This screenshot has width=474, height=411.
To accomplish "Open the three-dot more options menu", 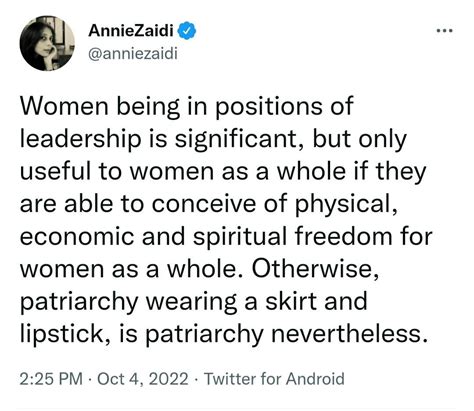I will pos(445,31).
